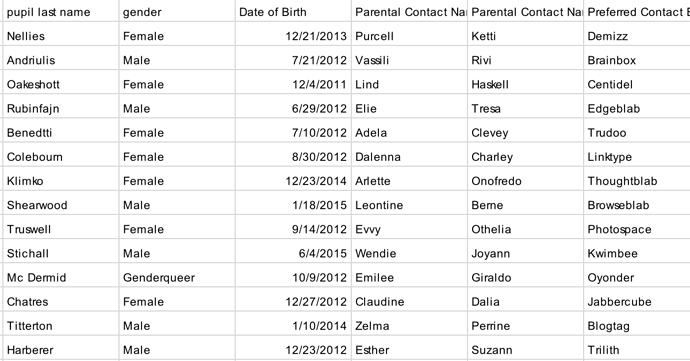
Task: Select the 'Date of Birth' header cell
Action: pos(293,12)
